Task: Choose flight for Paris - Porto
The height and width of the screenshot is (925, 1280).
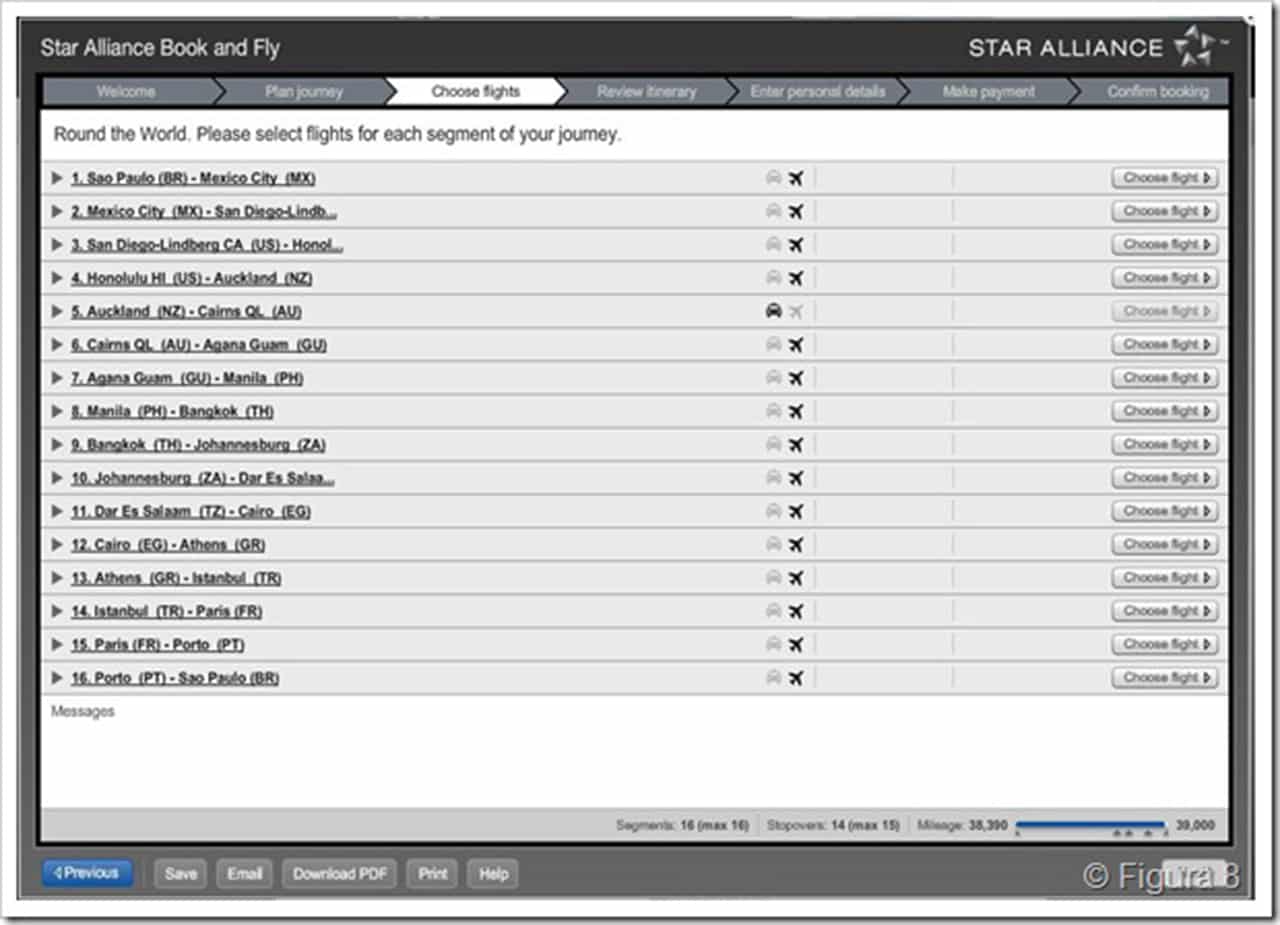Action: 1165,645
